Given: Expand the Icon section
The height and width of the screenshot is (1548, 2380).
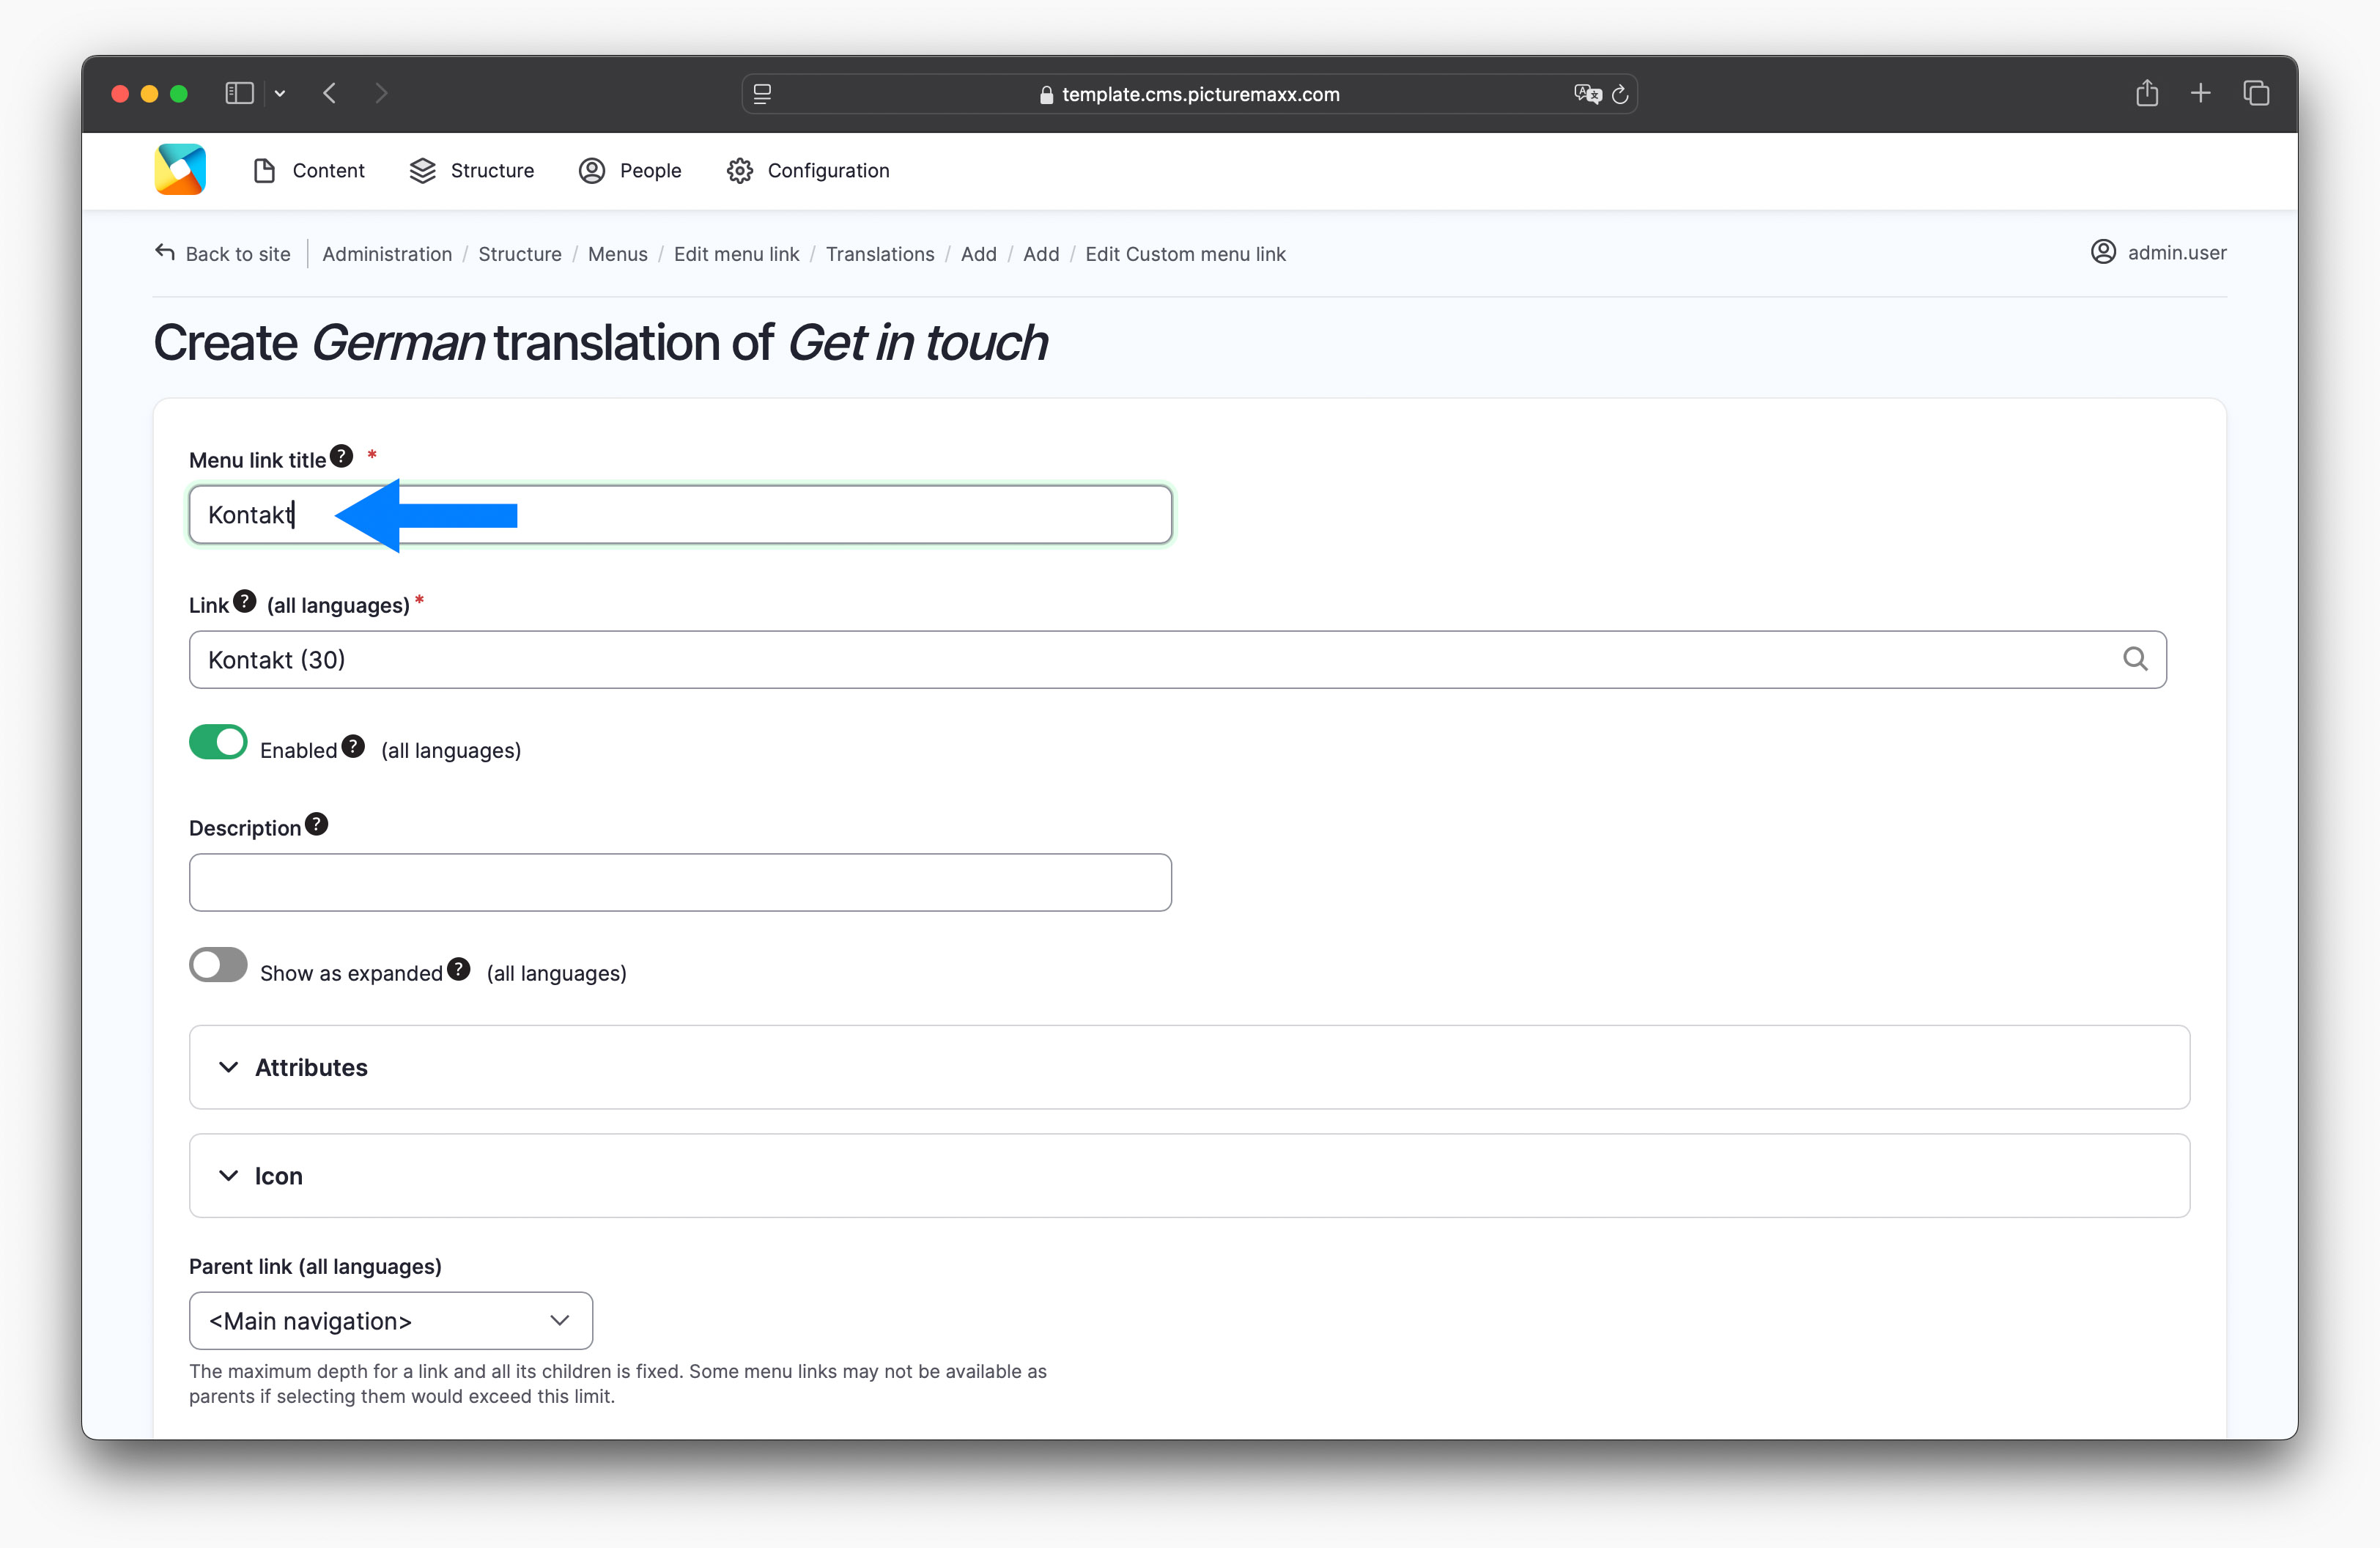Looking at the screenshot, I should click(x=1189, y=1175).
